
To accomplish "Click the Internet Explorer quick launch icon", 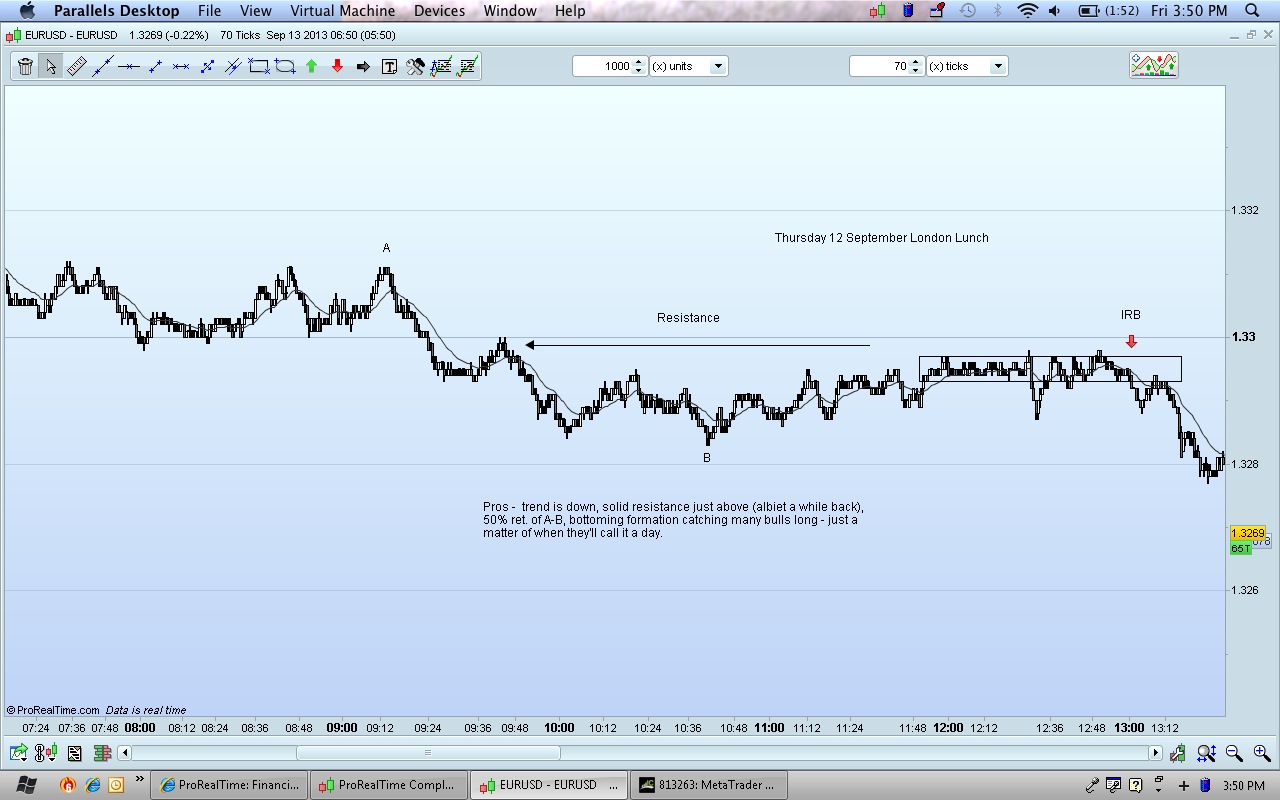I will (x=93, y=785).
